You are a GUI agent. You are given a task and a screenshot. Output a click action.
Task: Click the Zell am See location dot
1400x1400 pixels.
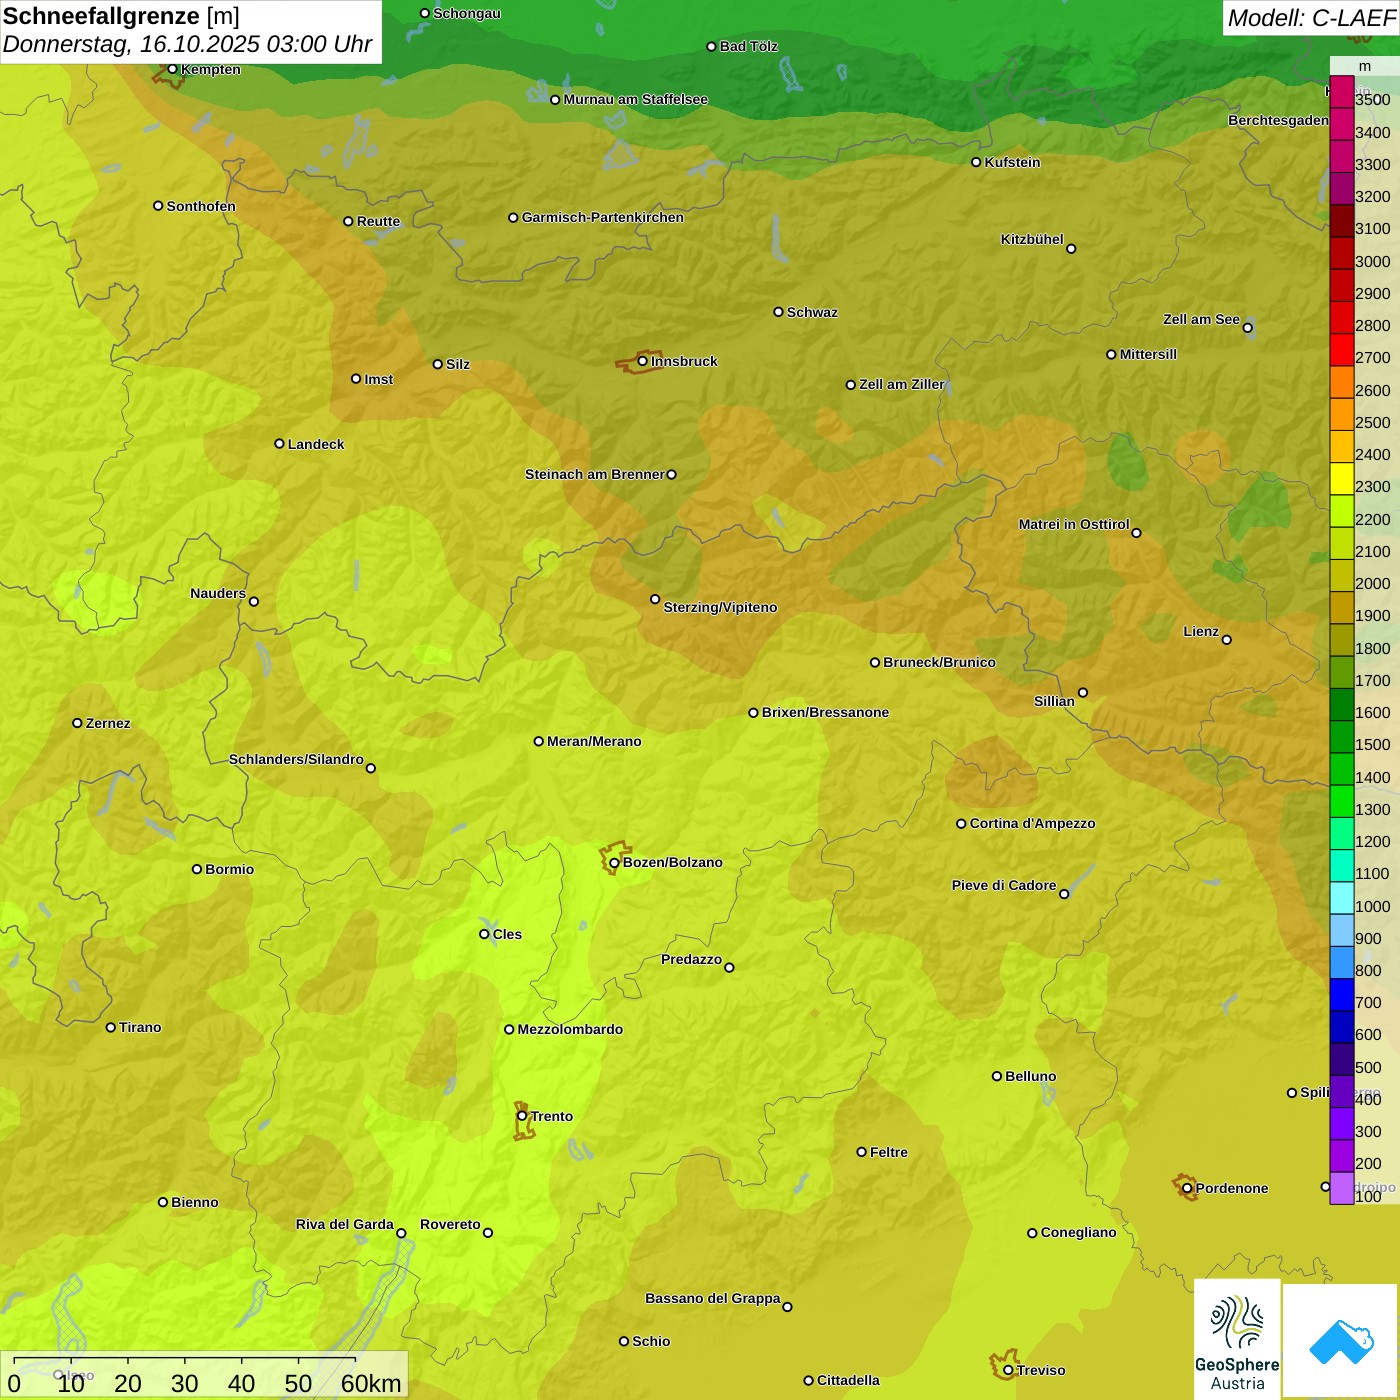[1247, 327]
